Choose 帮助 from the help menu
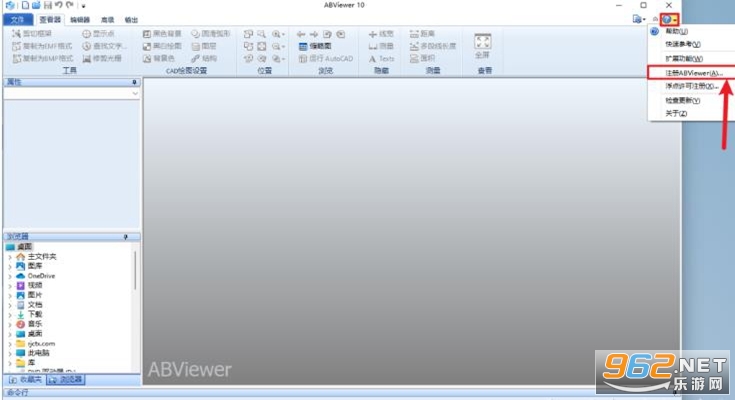Screen dimensions: 735x400 pyautogui.click(x=676, y=31)
